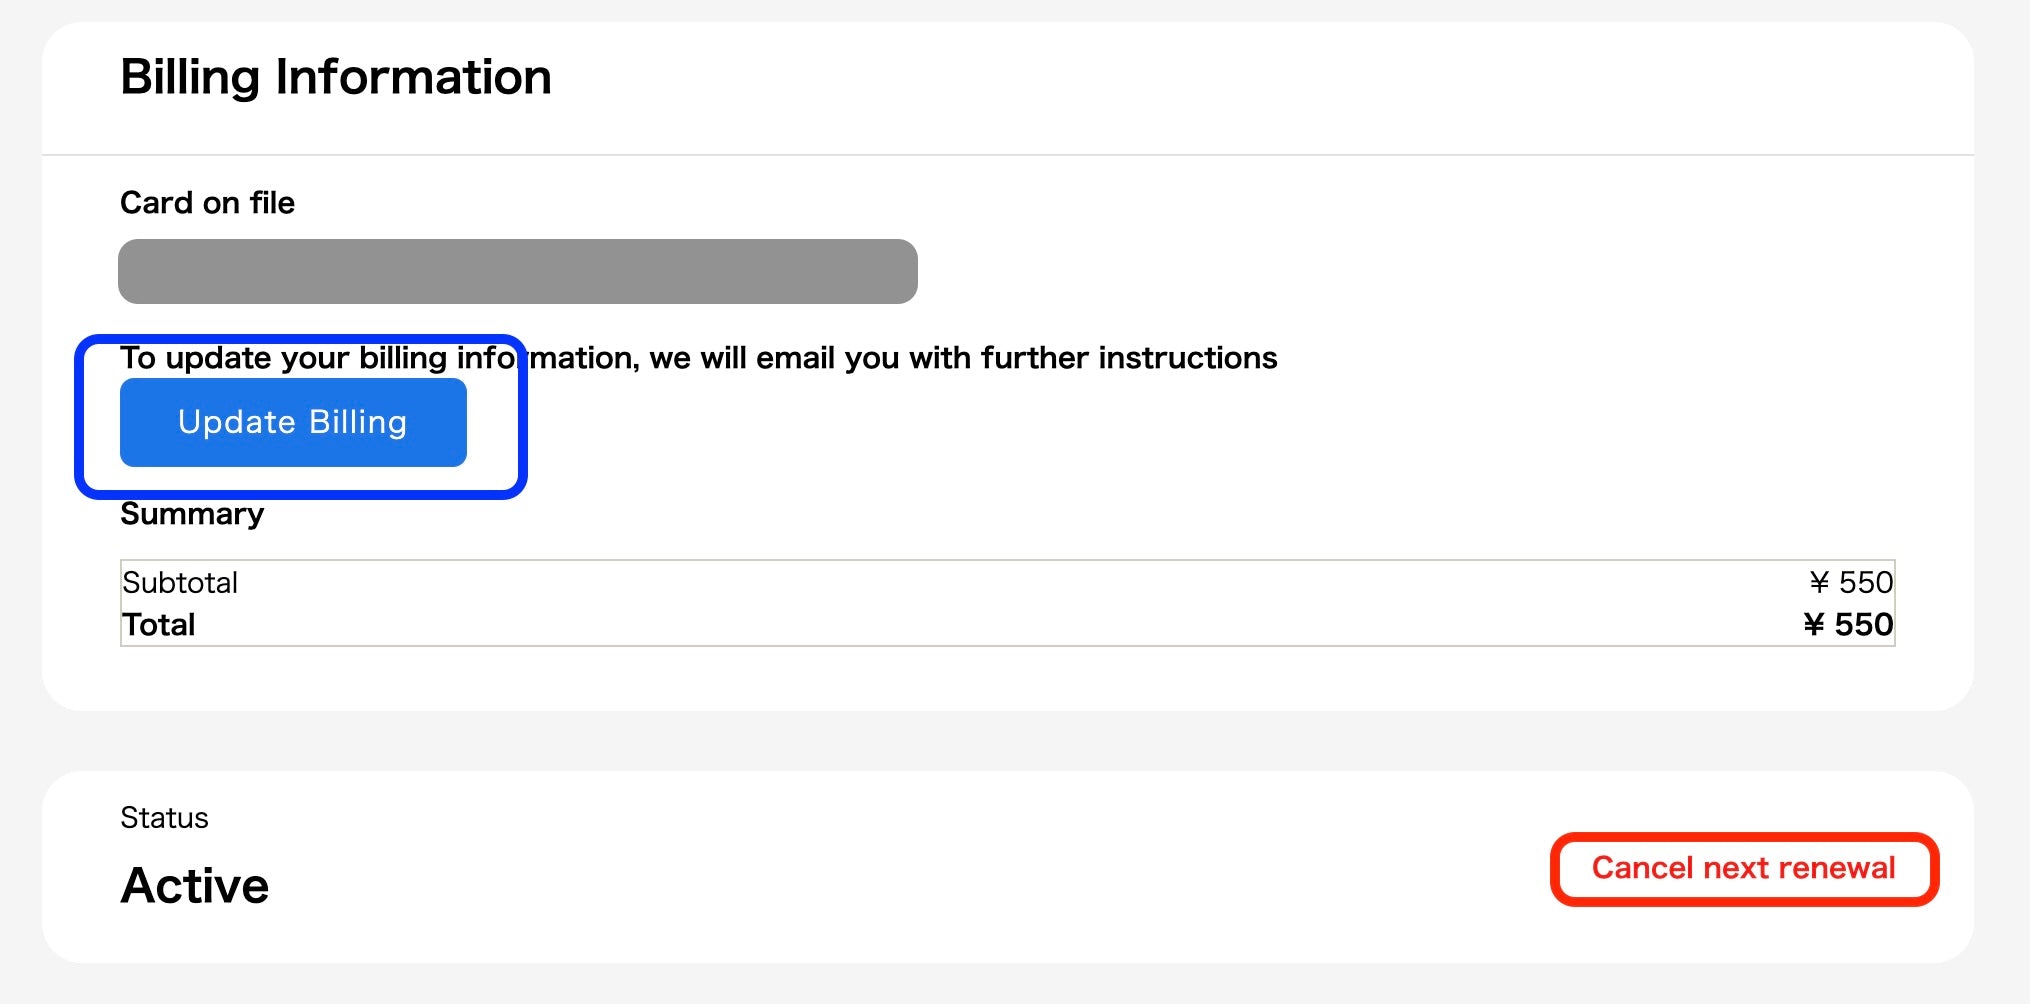The image size is (2030, 1004).
Task: Click the bold Total label
Action: tap(158, 625)
